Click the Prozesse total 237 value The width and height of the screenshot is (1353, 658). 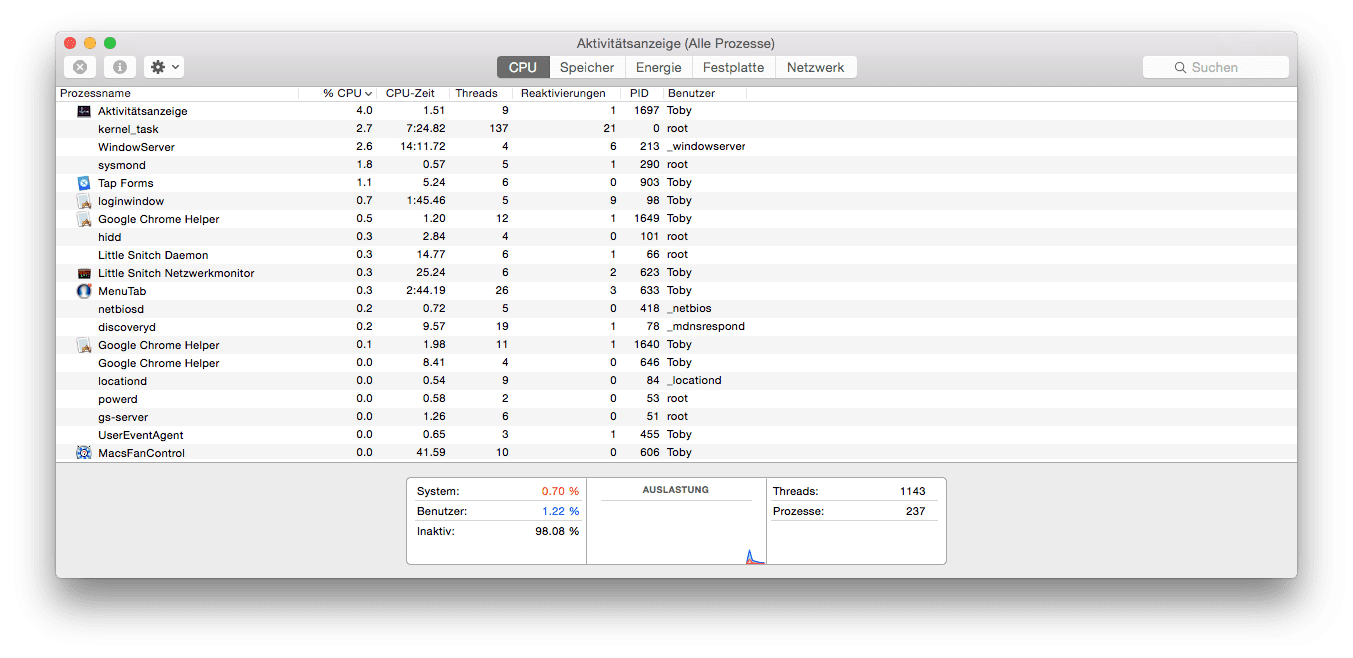(x=915, y=511)
